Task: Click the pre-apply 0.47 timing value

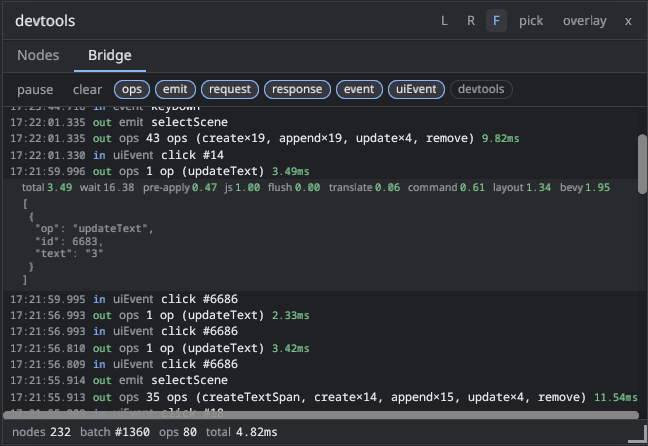Action: 180,188
